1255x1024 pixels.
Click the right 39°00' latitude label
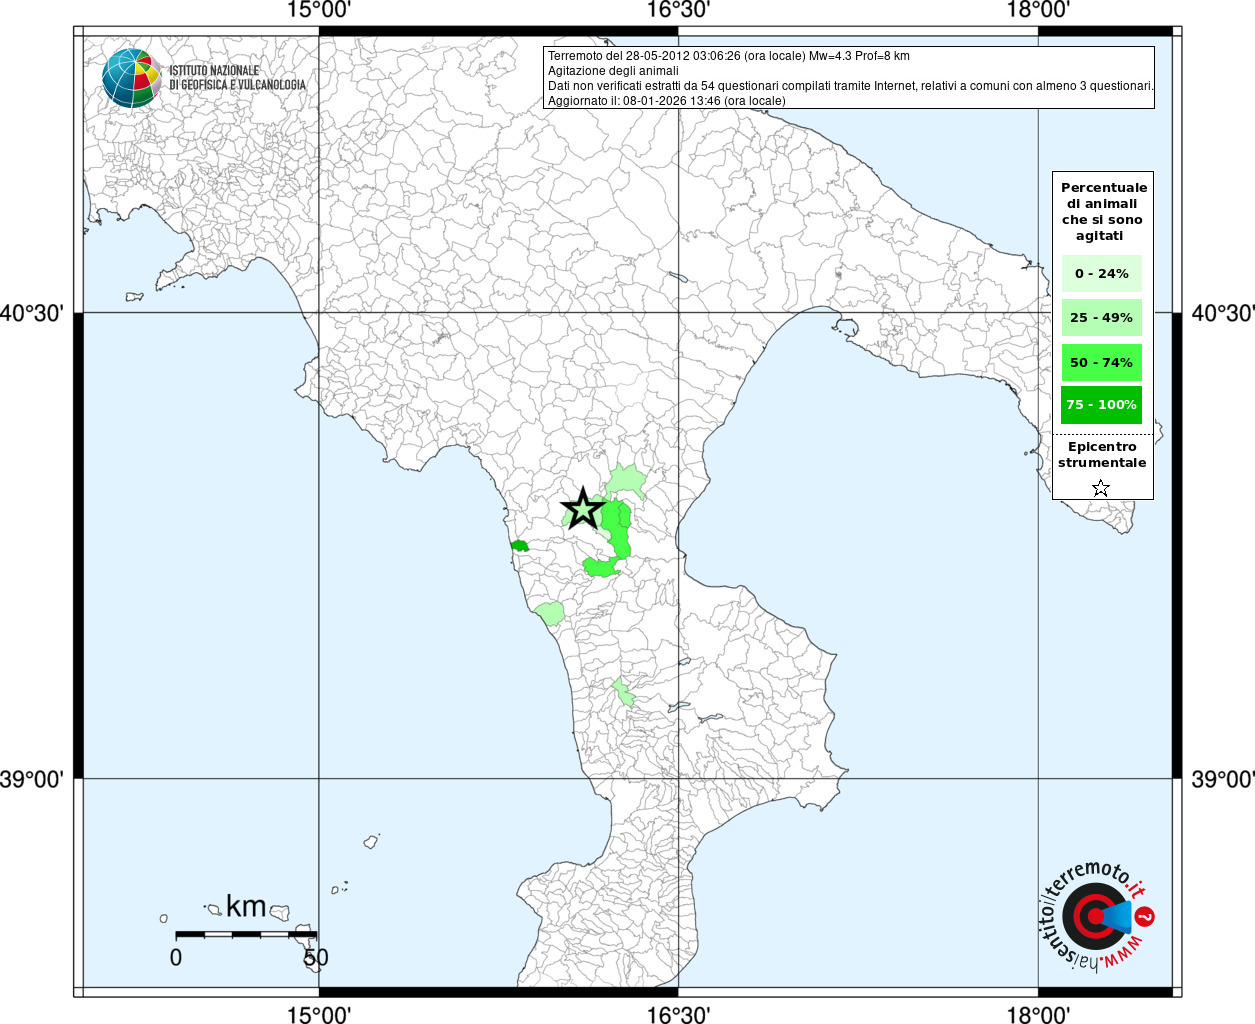click(1222, 778)
